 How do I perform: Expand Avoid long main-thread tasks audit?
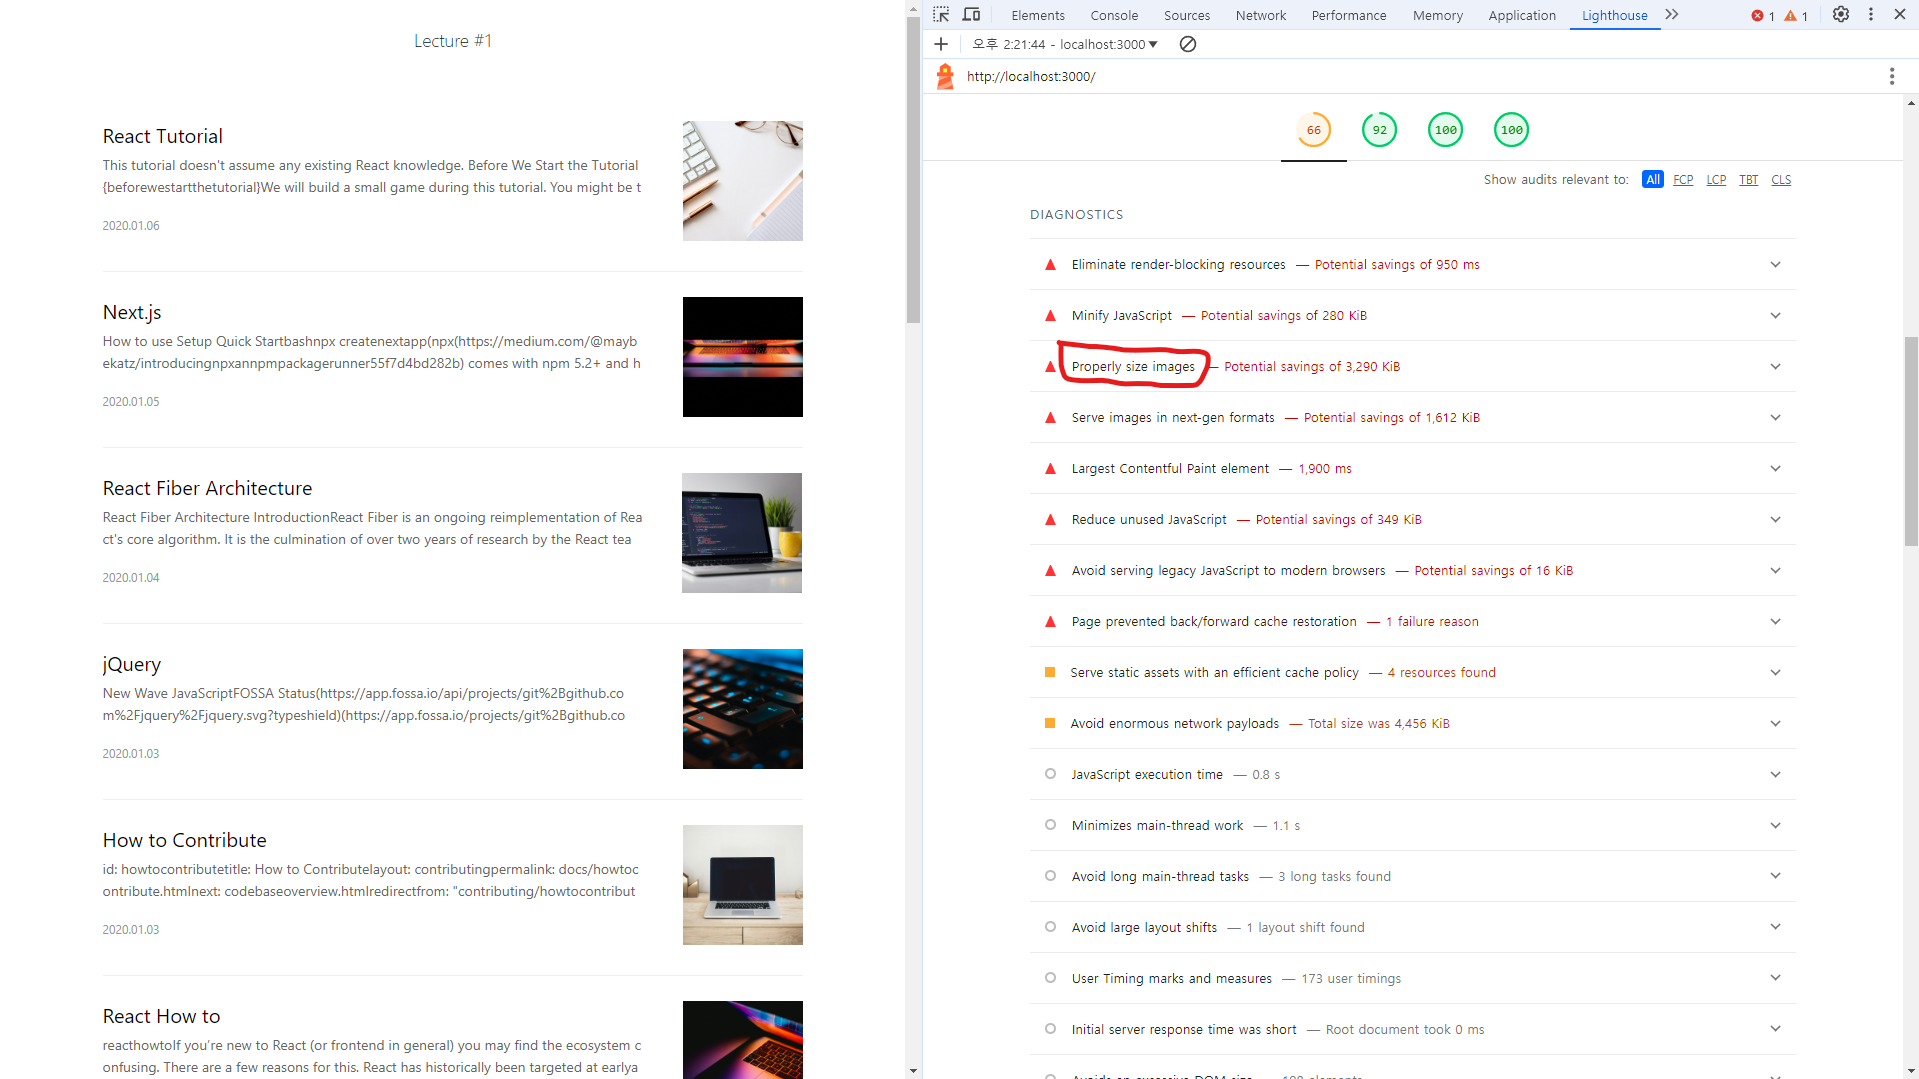tap(1413, 877)
